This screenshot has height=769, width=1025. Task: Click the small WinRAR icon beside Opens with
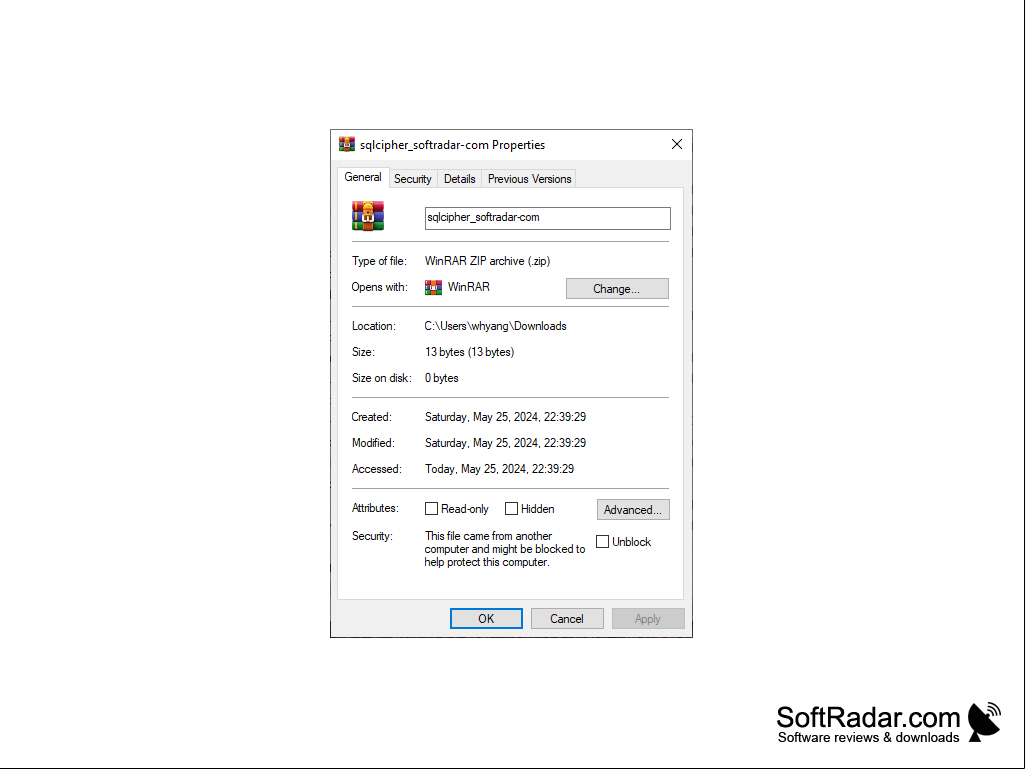coord(433,287)
